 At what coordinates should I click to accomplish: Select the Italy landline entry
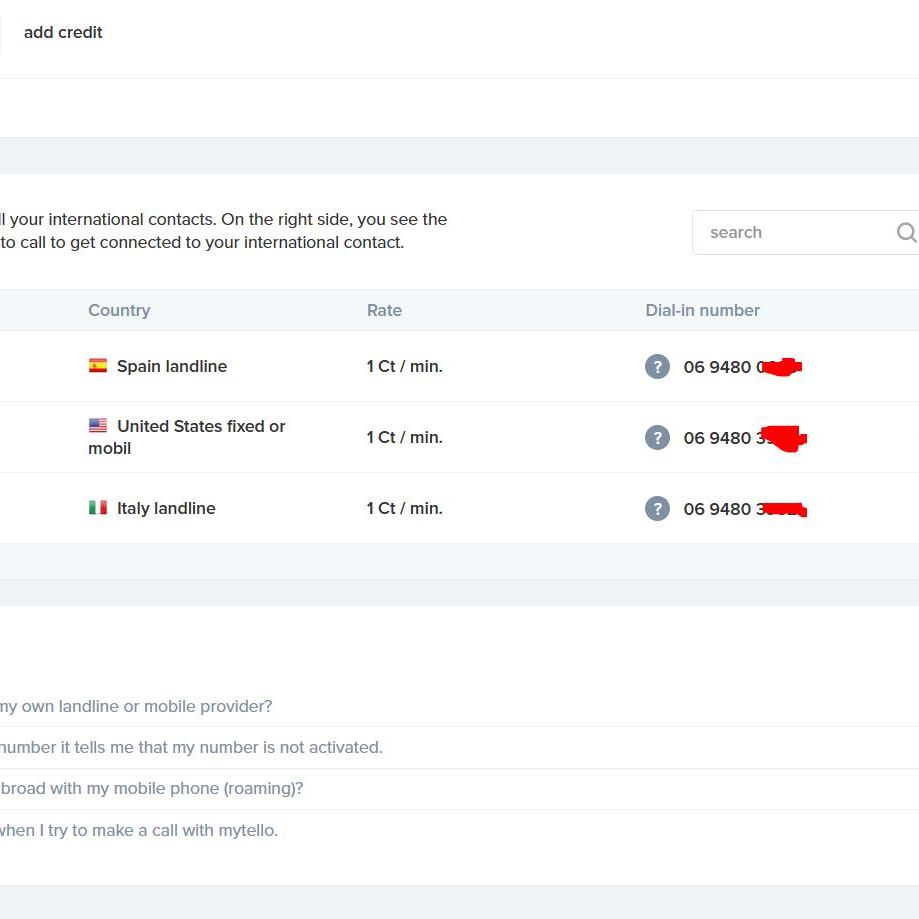tap(166, 508)
